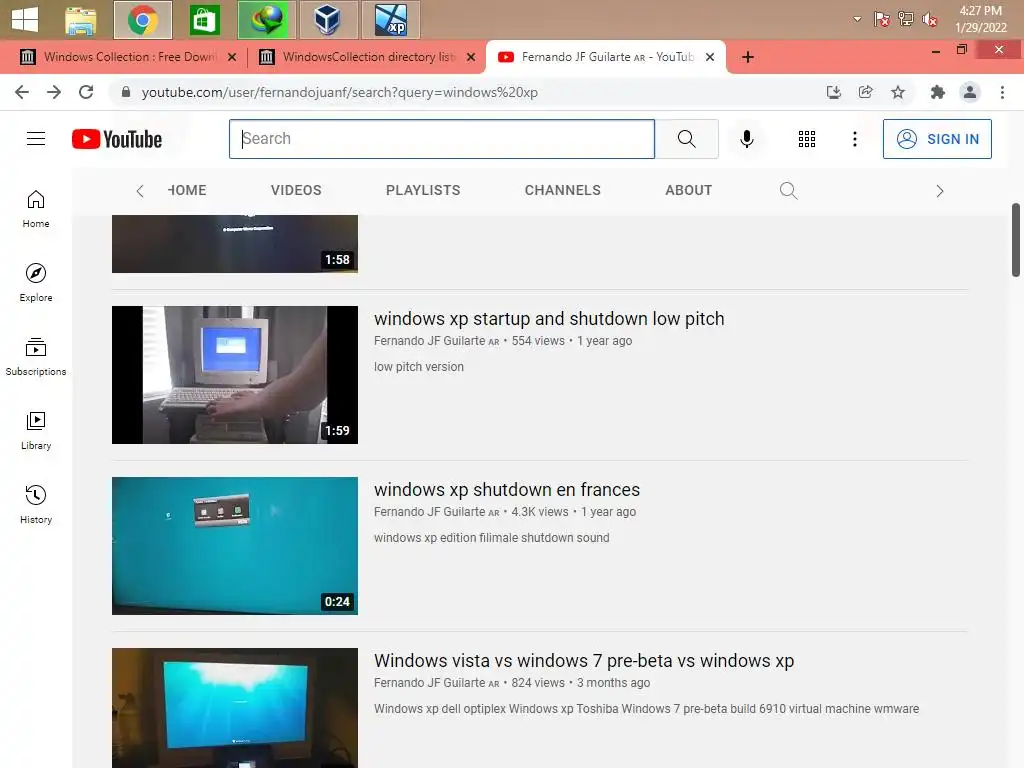Open Home in the YouTube sidebar

tap(36, 209)
